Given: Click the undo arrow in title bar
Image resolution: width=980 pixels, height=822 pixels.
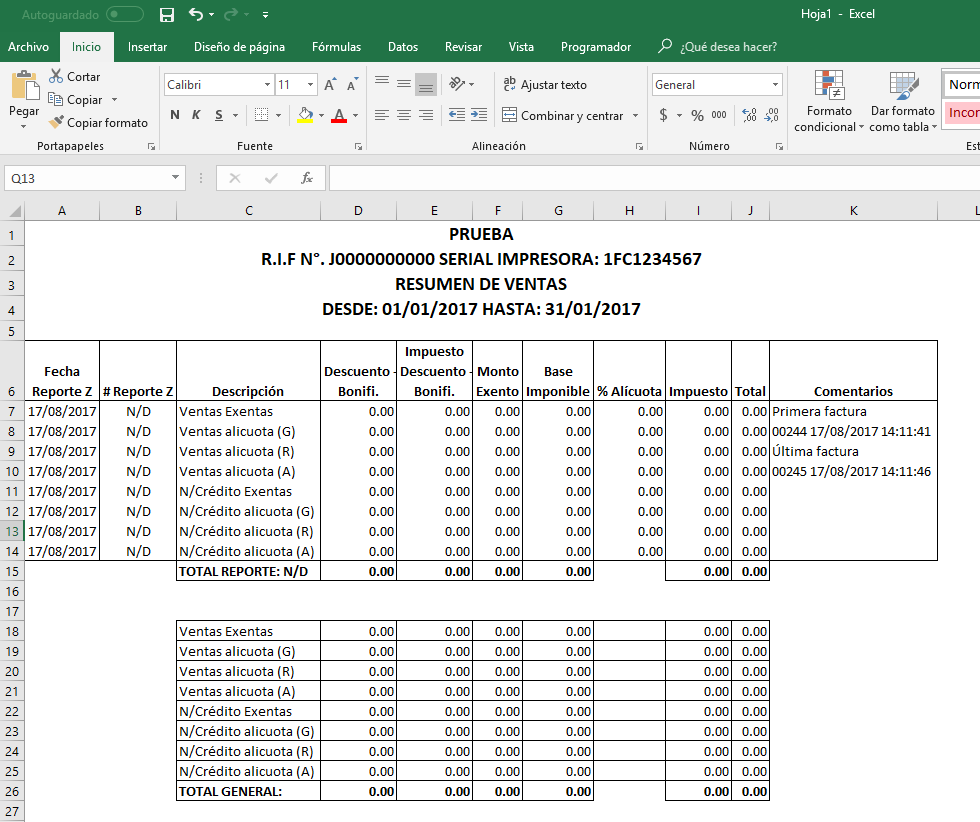Looking at the screenshot, I should [x=196, y=15].
